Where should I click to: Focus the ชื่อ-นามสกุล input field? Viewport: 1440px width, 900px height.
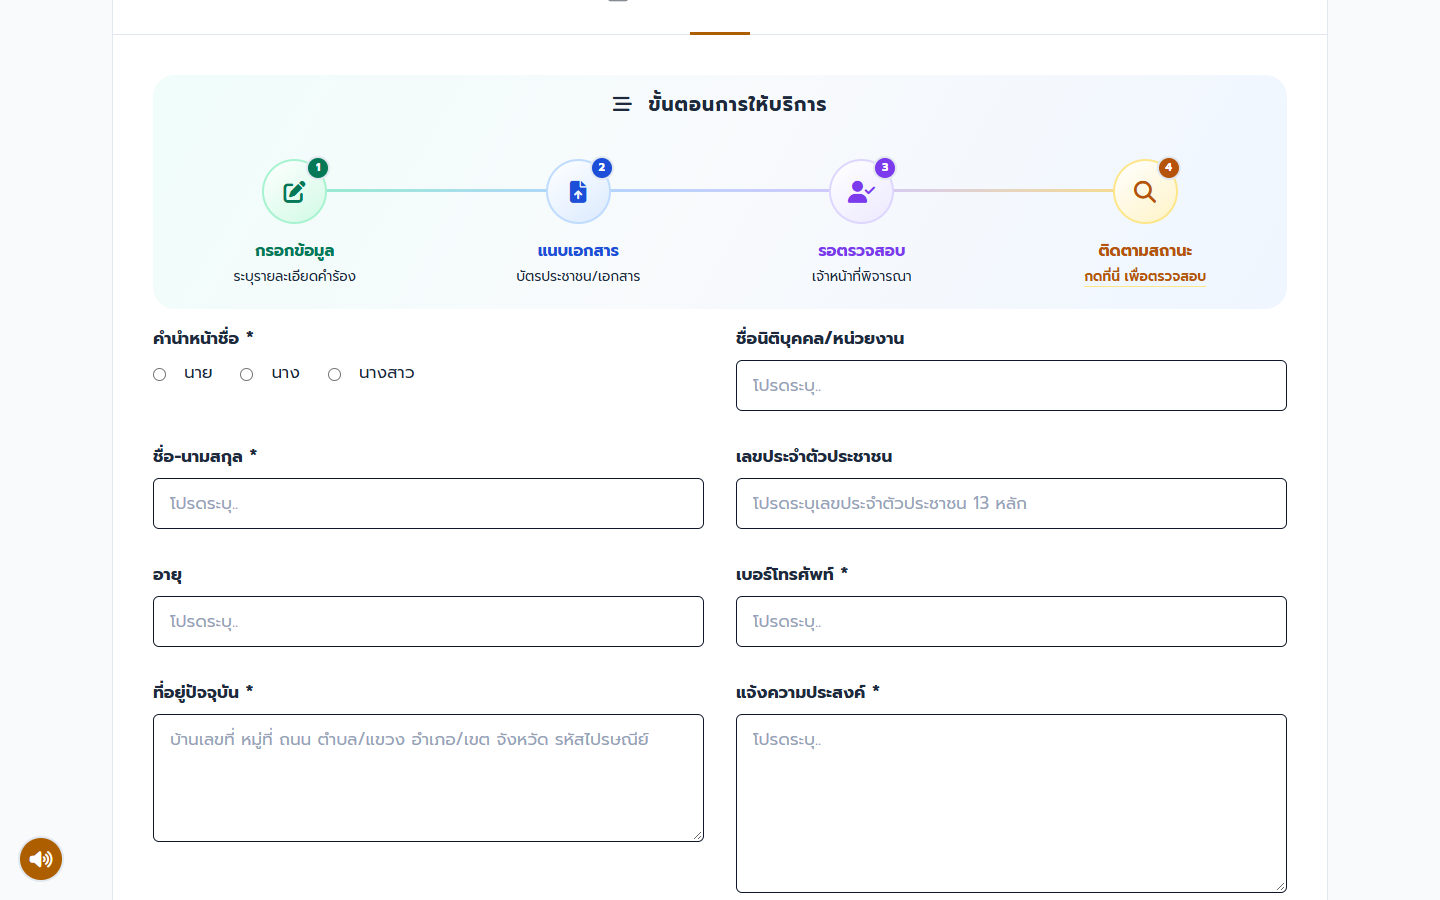pos(428,503)
